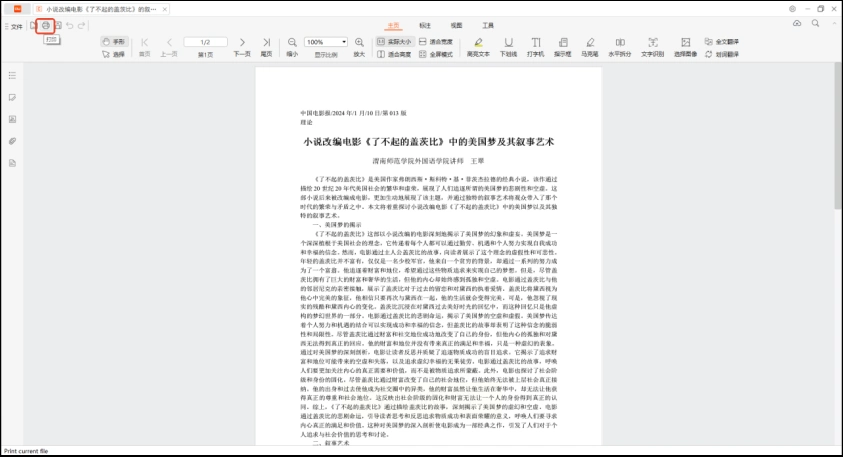Image resolution: width=843 pixels, height=457 pixels.
Task: Choose the Underline (下划线) annotation tool
Action: click(508, 47)
